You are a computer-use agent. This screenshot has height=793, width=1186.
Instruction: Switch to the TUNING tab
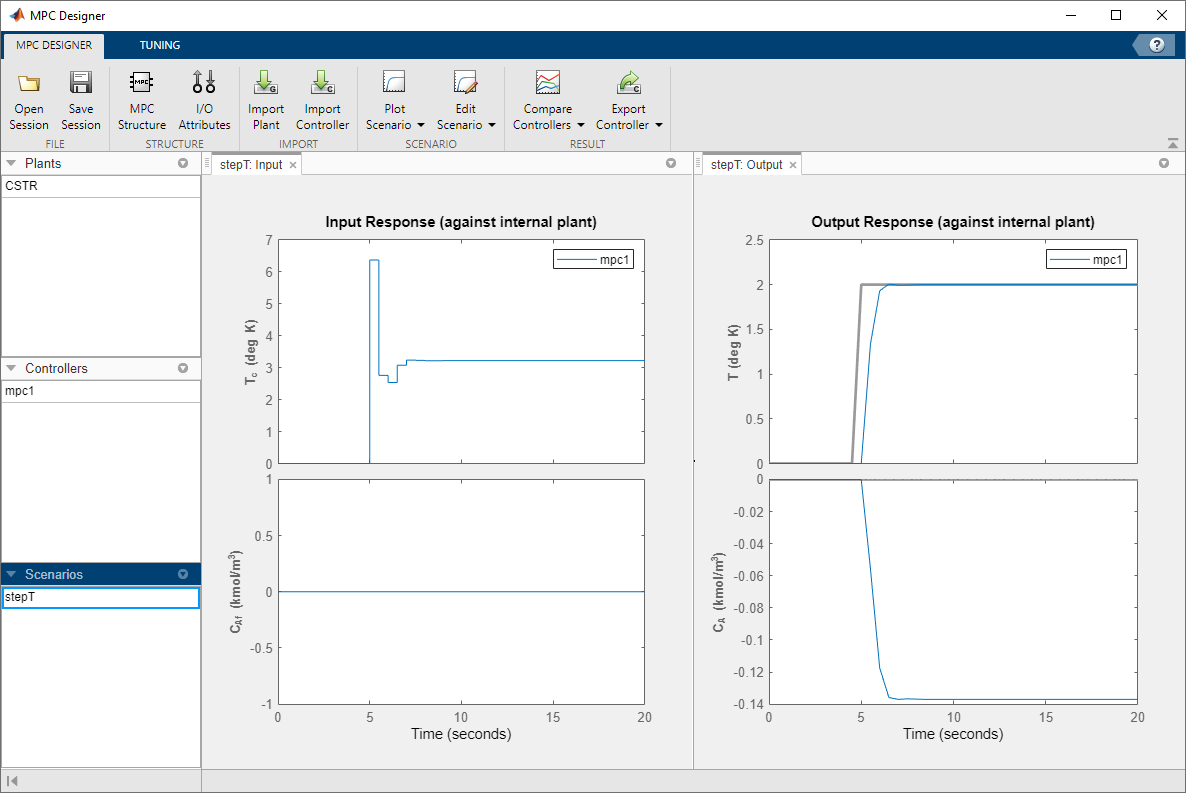click(160, 45)
